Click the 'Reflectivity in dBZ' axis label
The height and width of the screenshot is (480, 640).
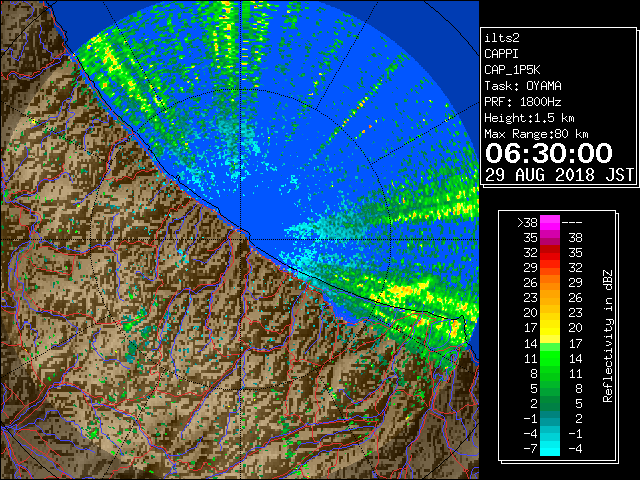point(608,336)
